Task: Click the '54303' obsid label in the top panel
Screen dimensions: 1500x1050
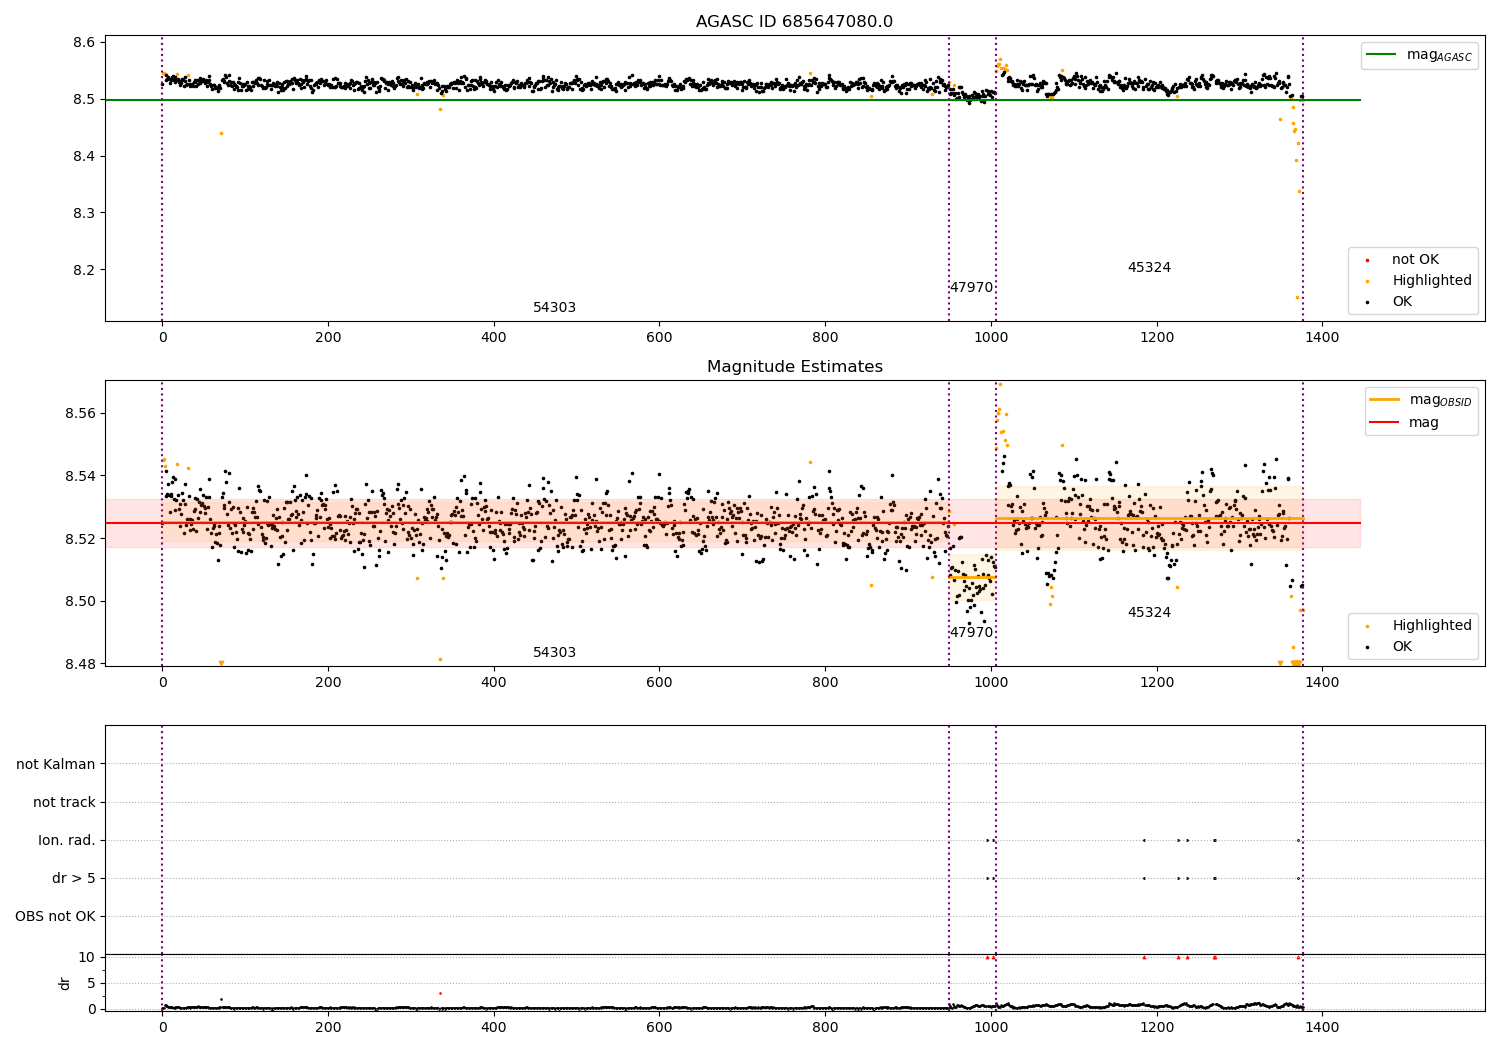Action: click(554, 308)
